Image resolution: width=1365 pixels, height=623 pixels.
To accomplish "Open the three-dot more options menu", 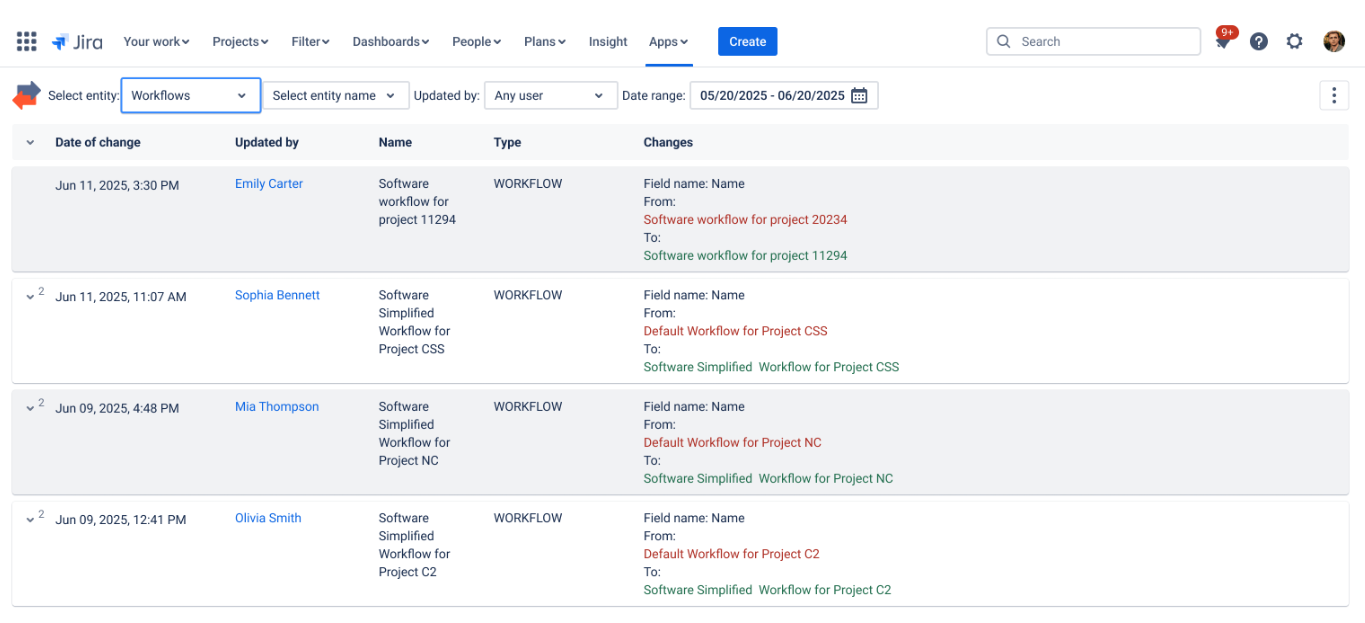I will 1334,95.
